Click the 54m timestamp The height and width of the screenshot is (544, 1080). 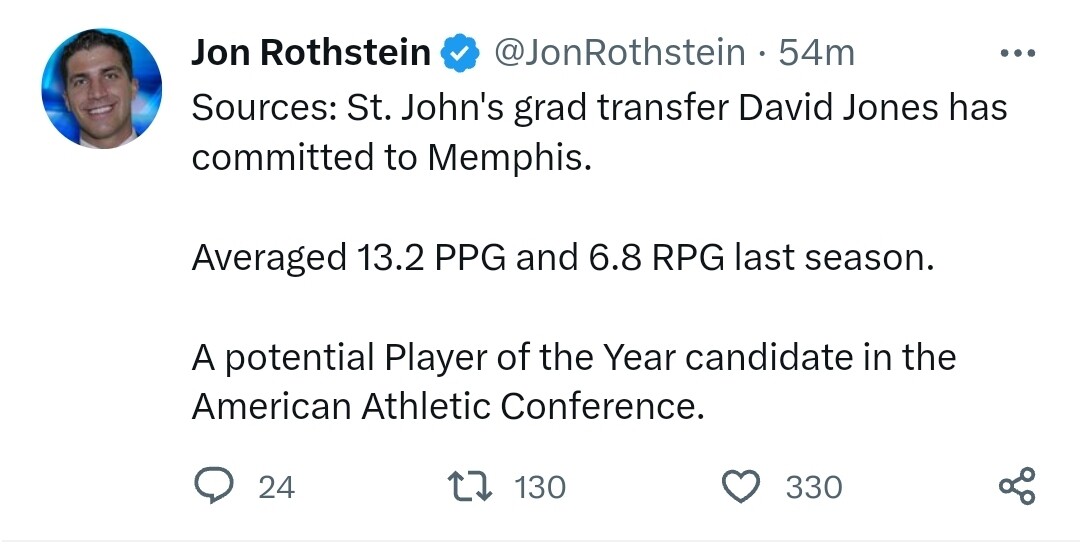tap(816, 53)
